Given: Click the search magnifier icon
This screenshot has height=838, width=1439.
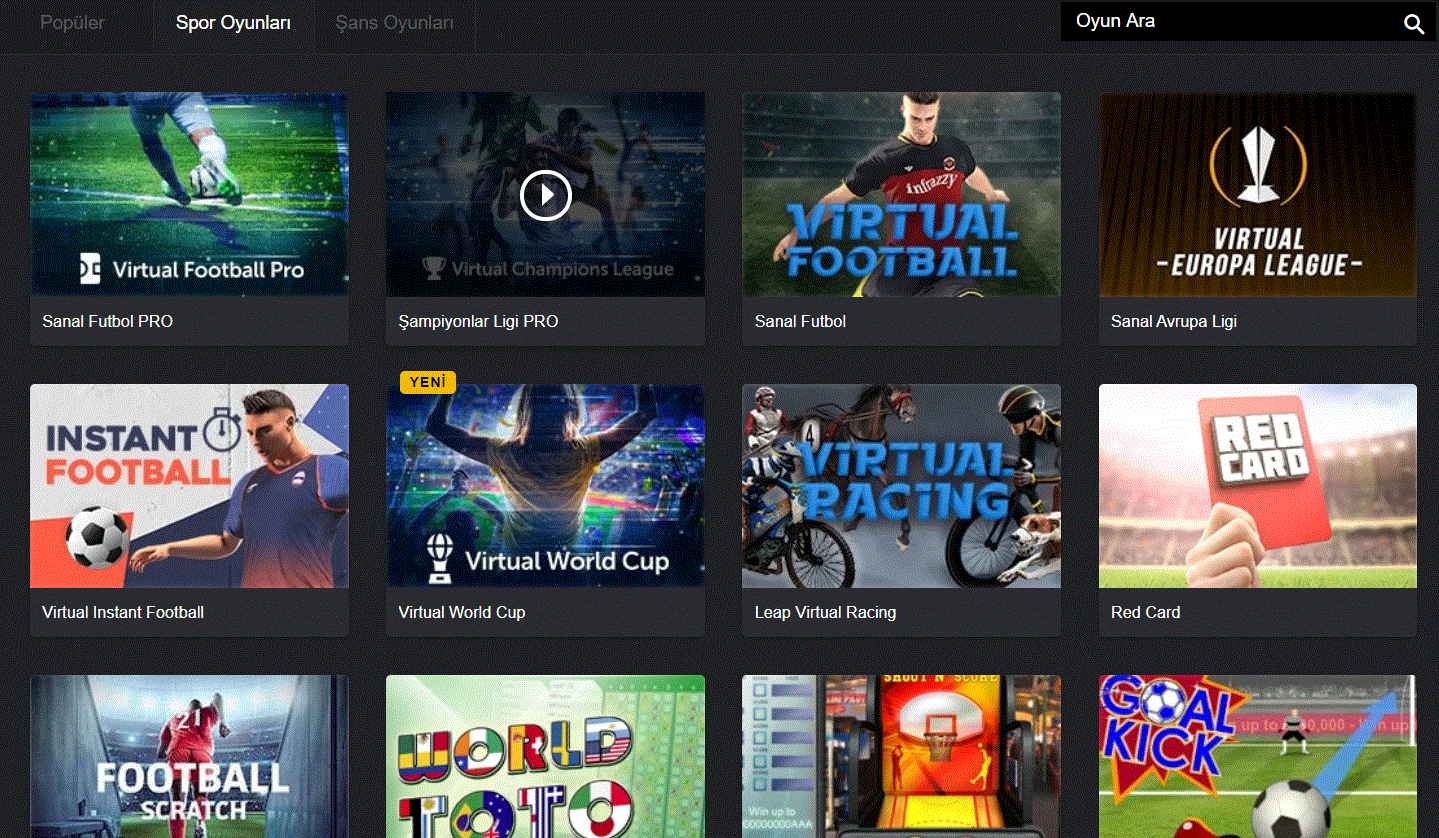Looking at the screenshot, I should click(x=1413, y=24).
